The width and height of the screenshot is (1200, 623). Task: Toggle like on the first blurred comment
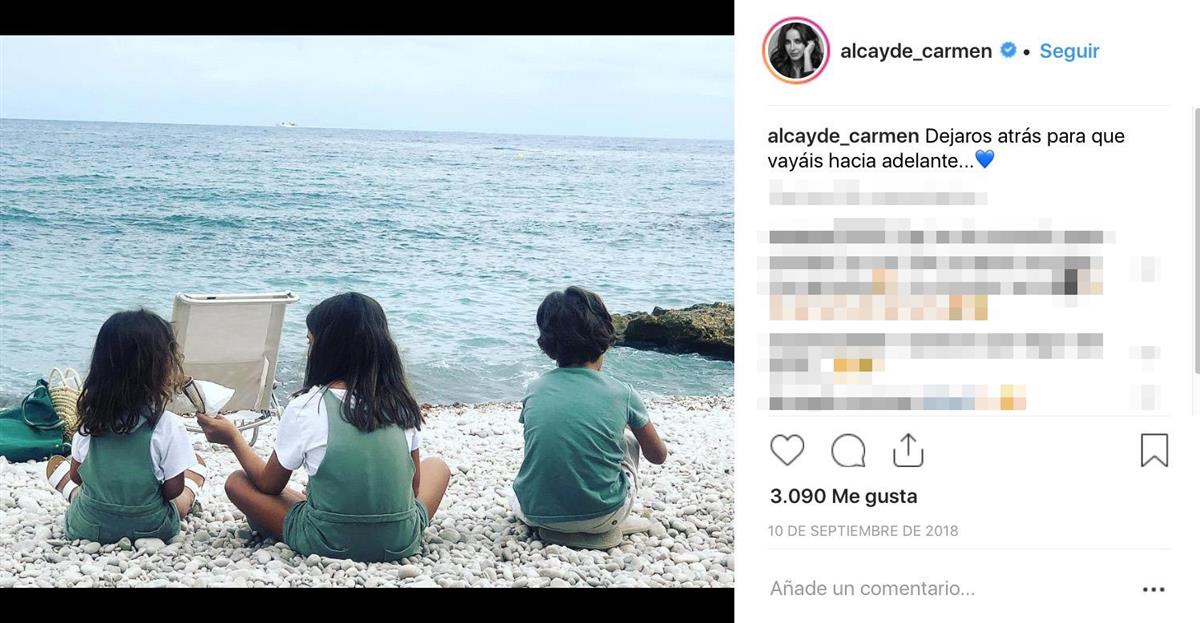(1150, 268)
